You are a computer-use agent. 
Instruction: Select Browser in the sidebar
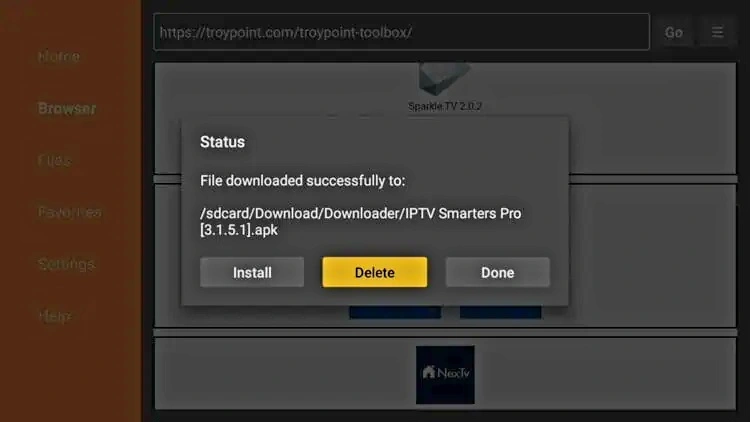pos(67,109)
